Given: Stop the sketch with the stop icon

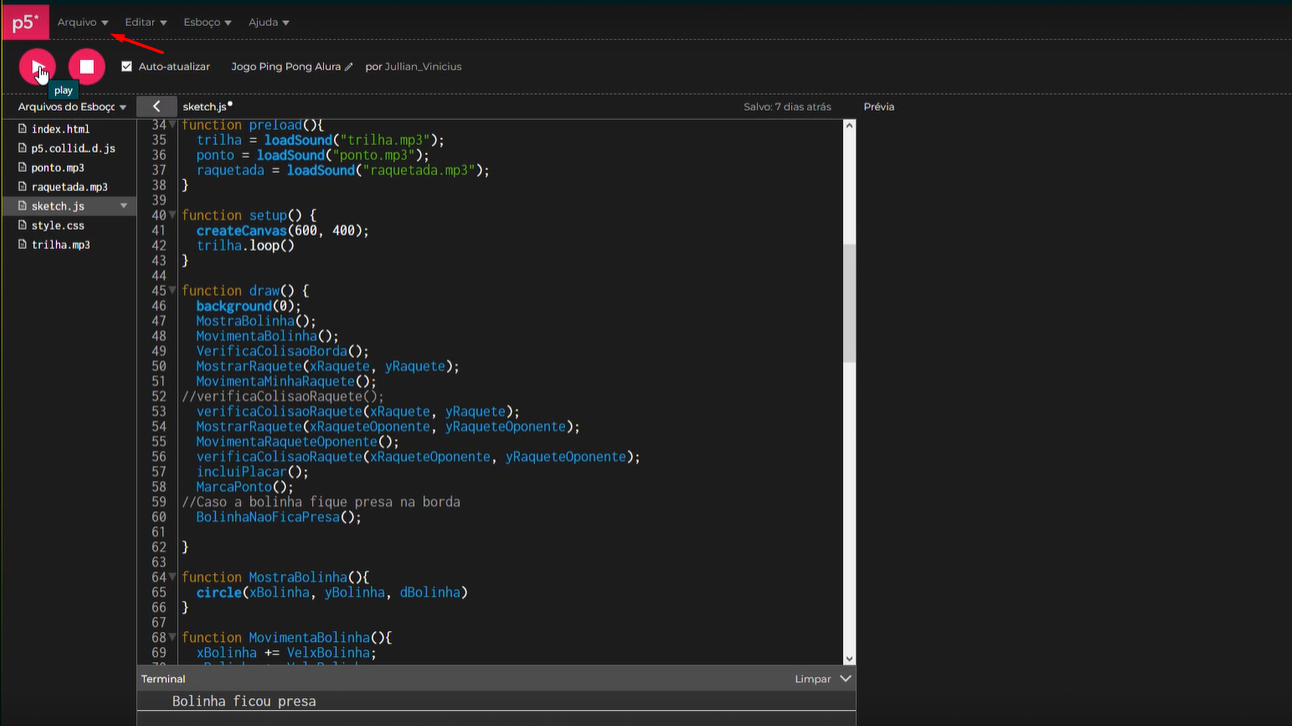Looking at the screenshot, I should pyautogui.click(x=86, y=66).
